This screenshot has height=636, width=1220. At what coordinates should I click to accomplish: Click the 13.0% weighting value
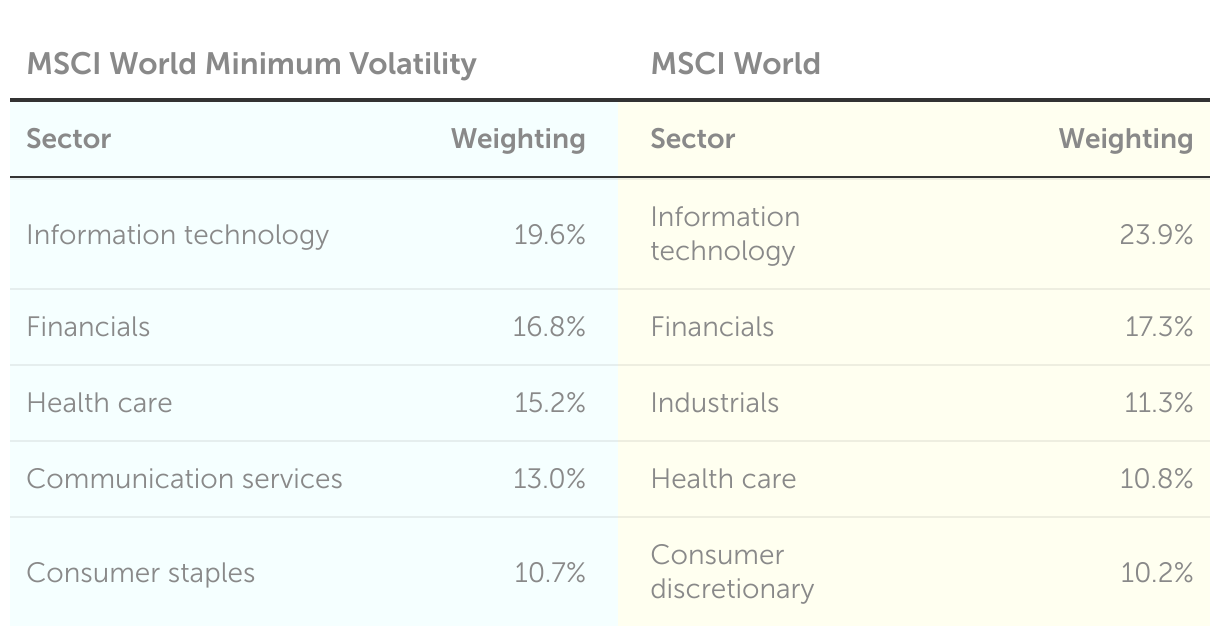pyautogui.click(x=550, y=479)
